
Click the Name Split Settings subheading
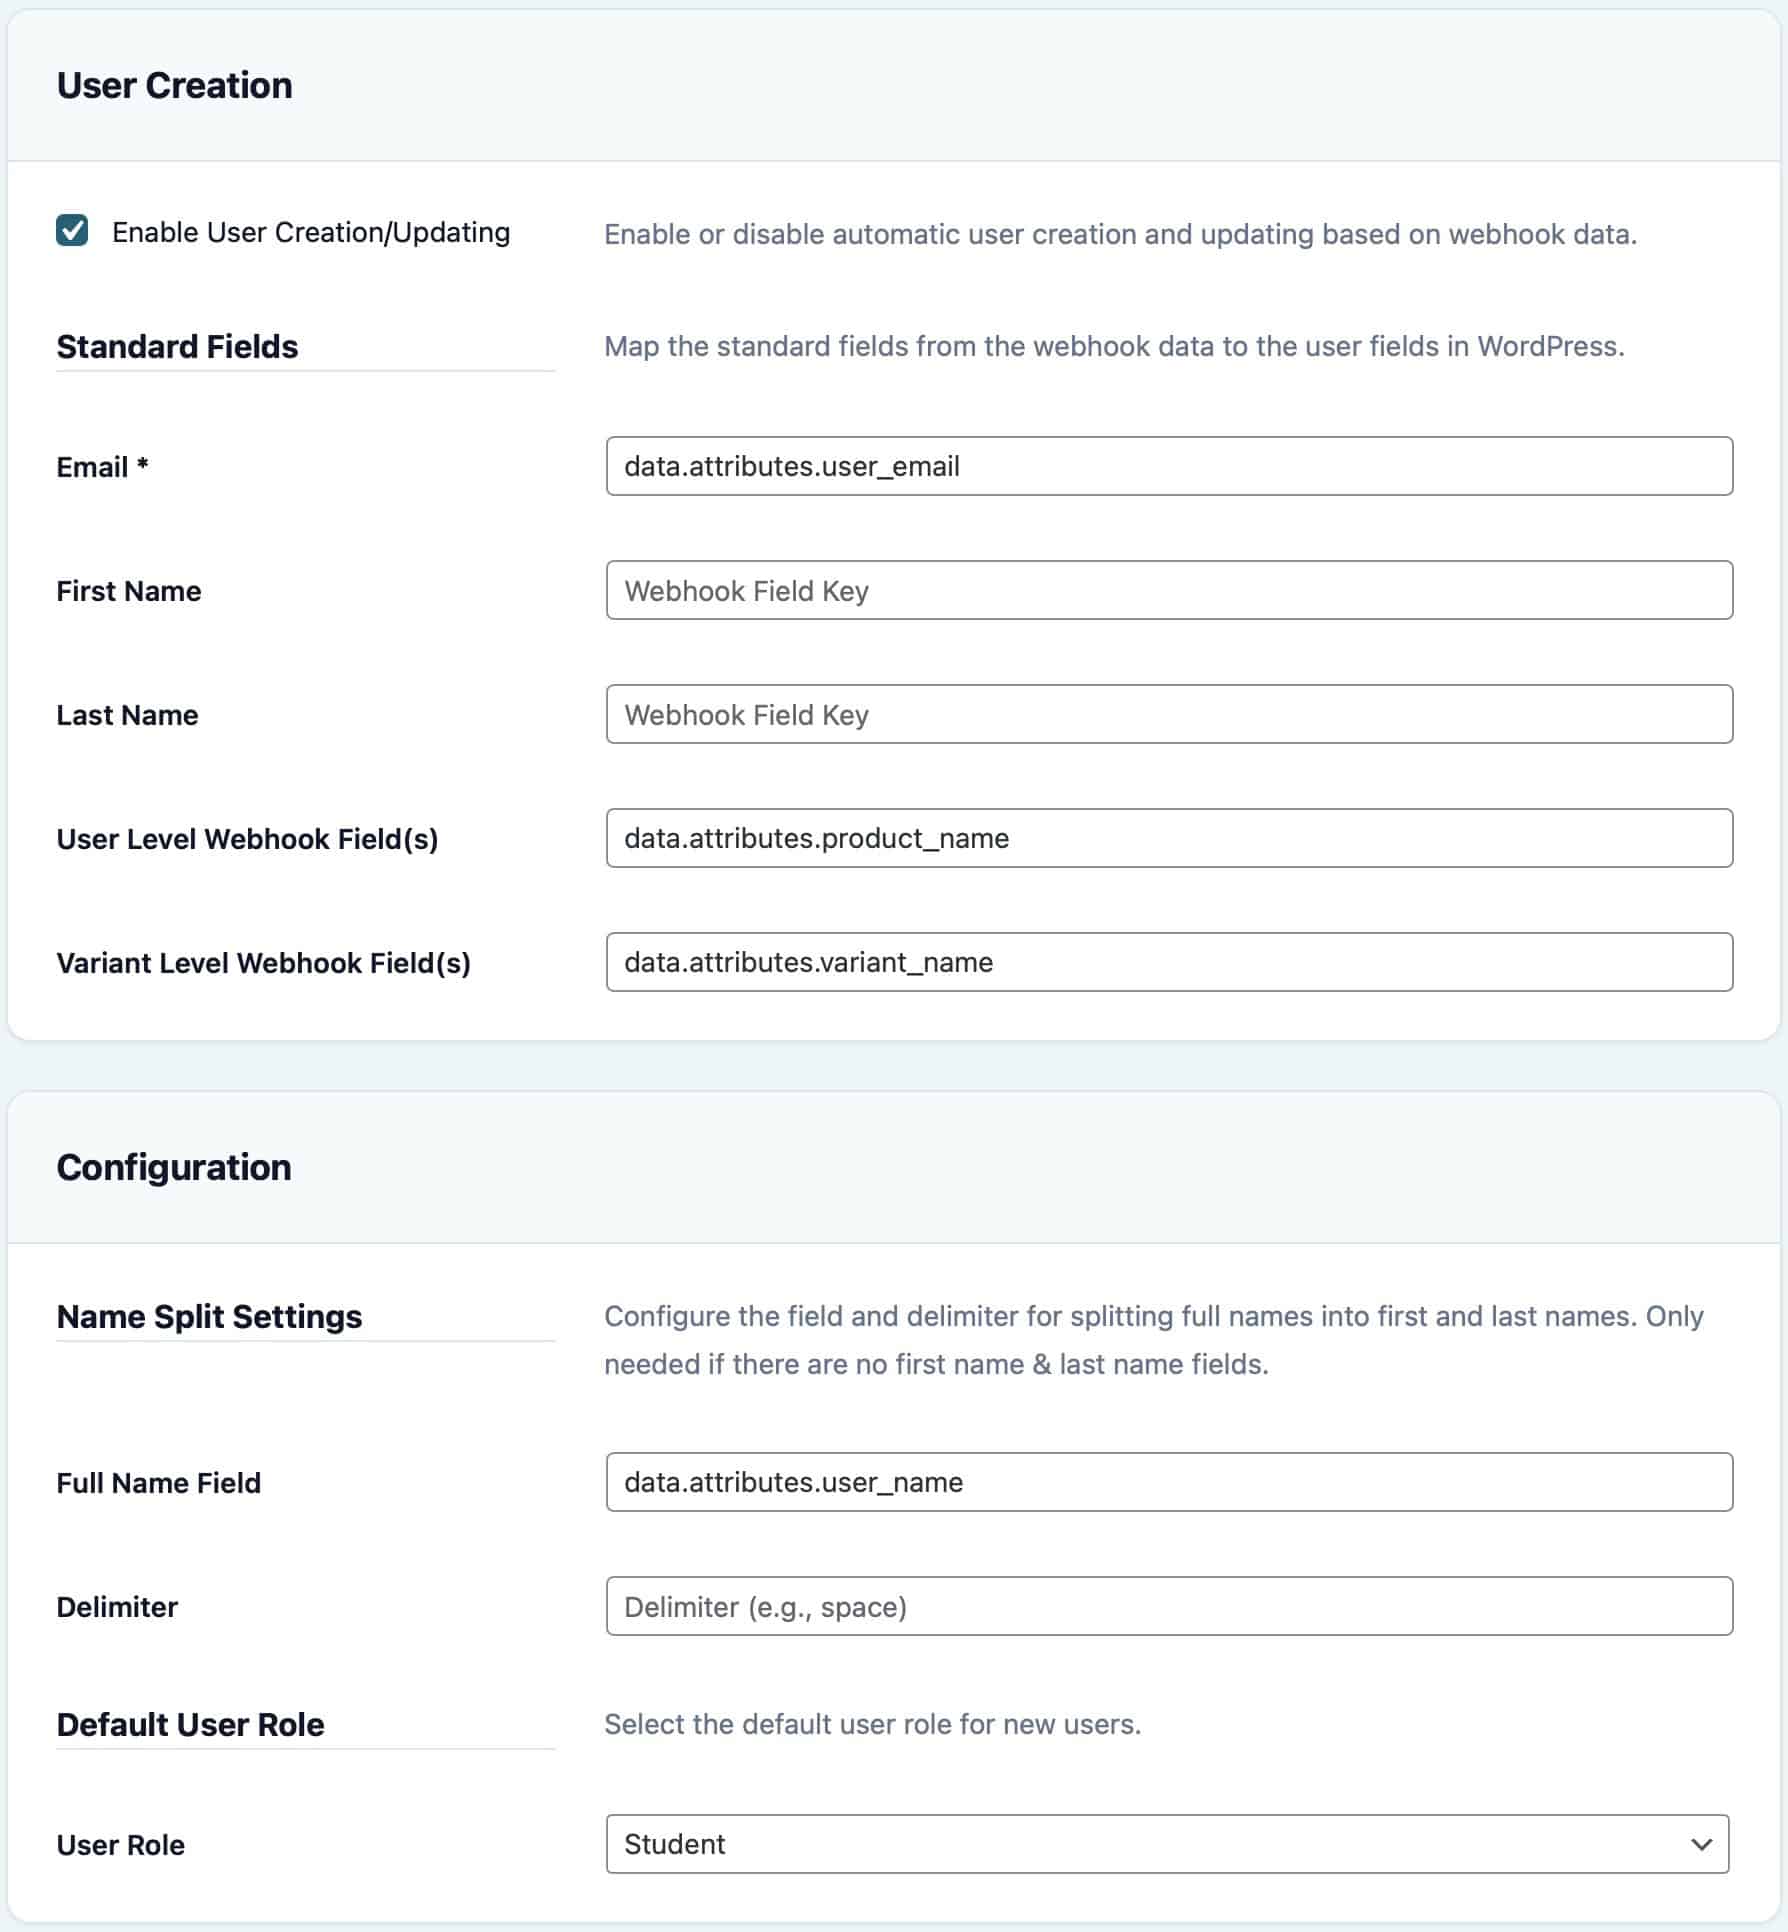pyautogui.click(x=209, y=1317)
